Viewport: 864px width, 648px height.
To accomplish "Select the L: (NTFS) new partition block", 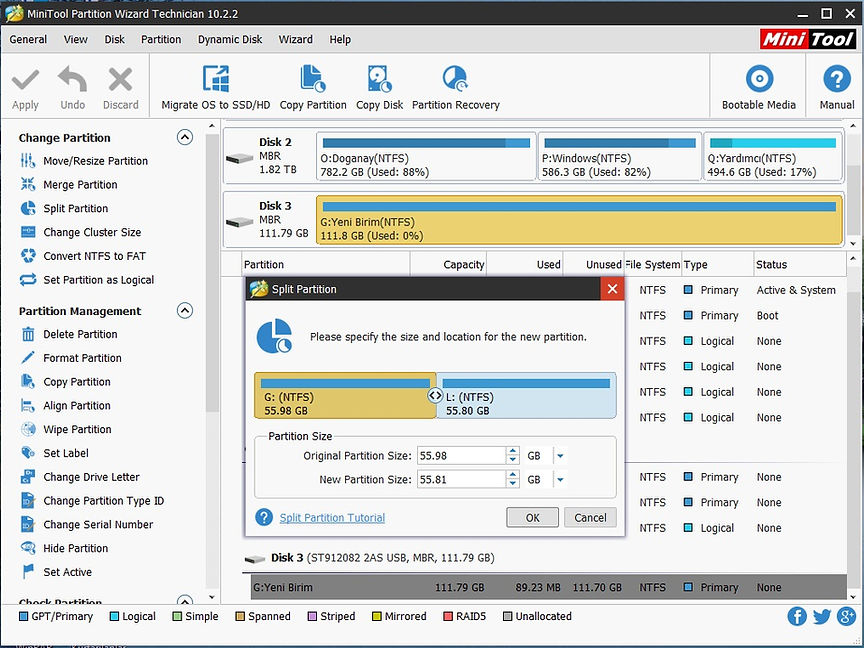I will (x=527, y=396).
